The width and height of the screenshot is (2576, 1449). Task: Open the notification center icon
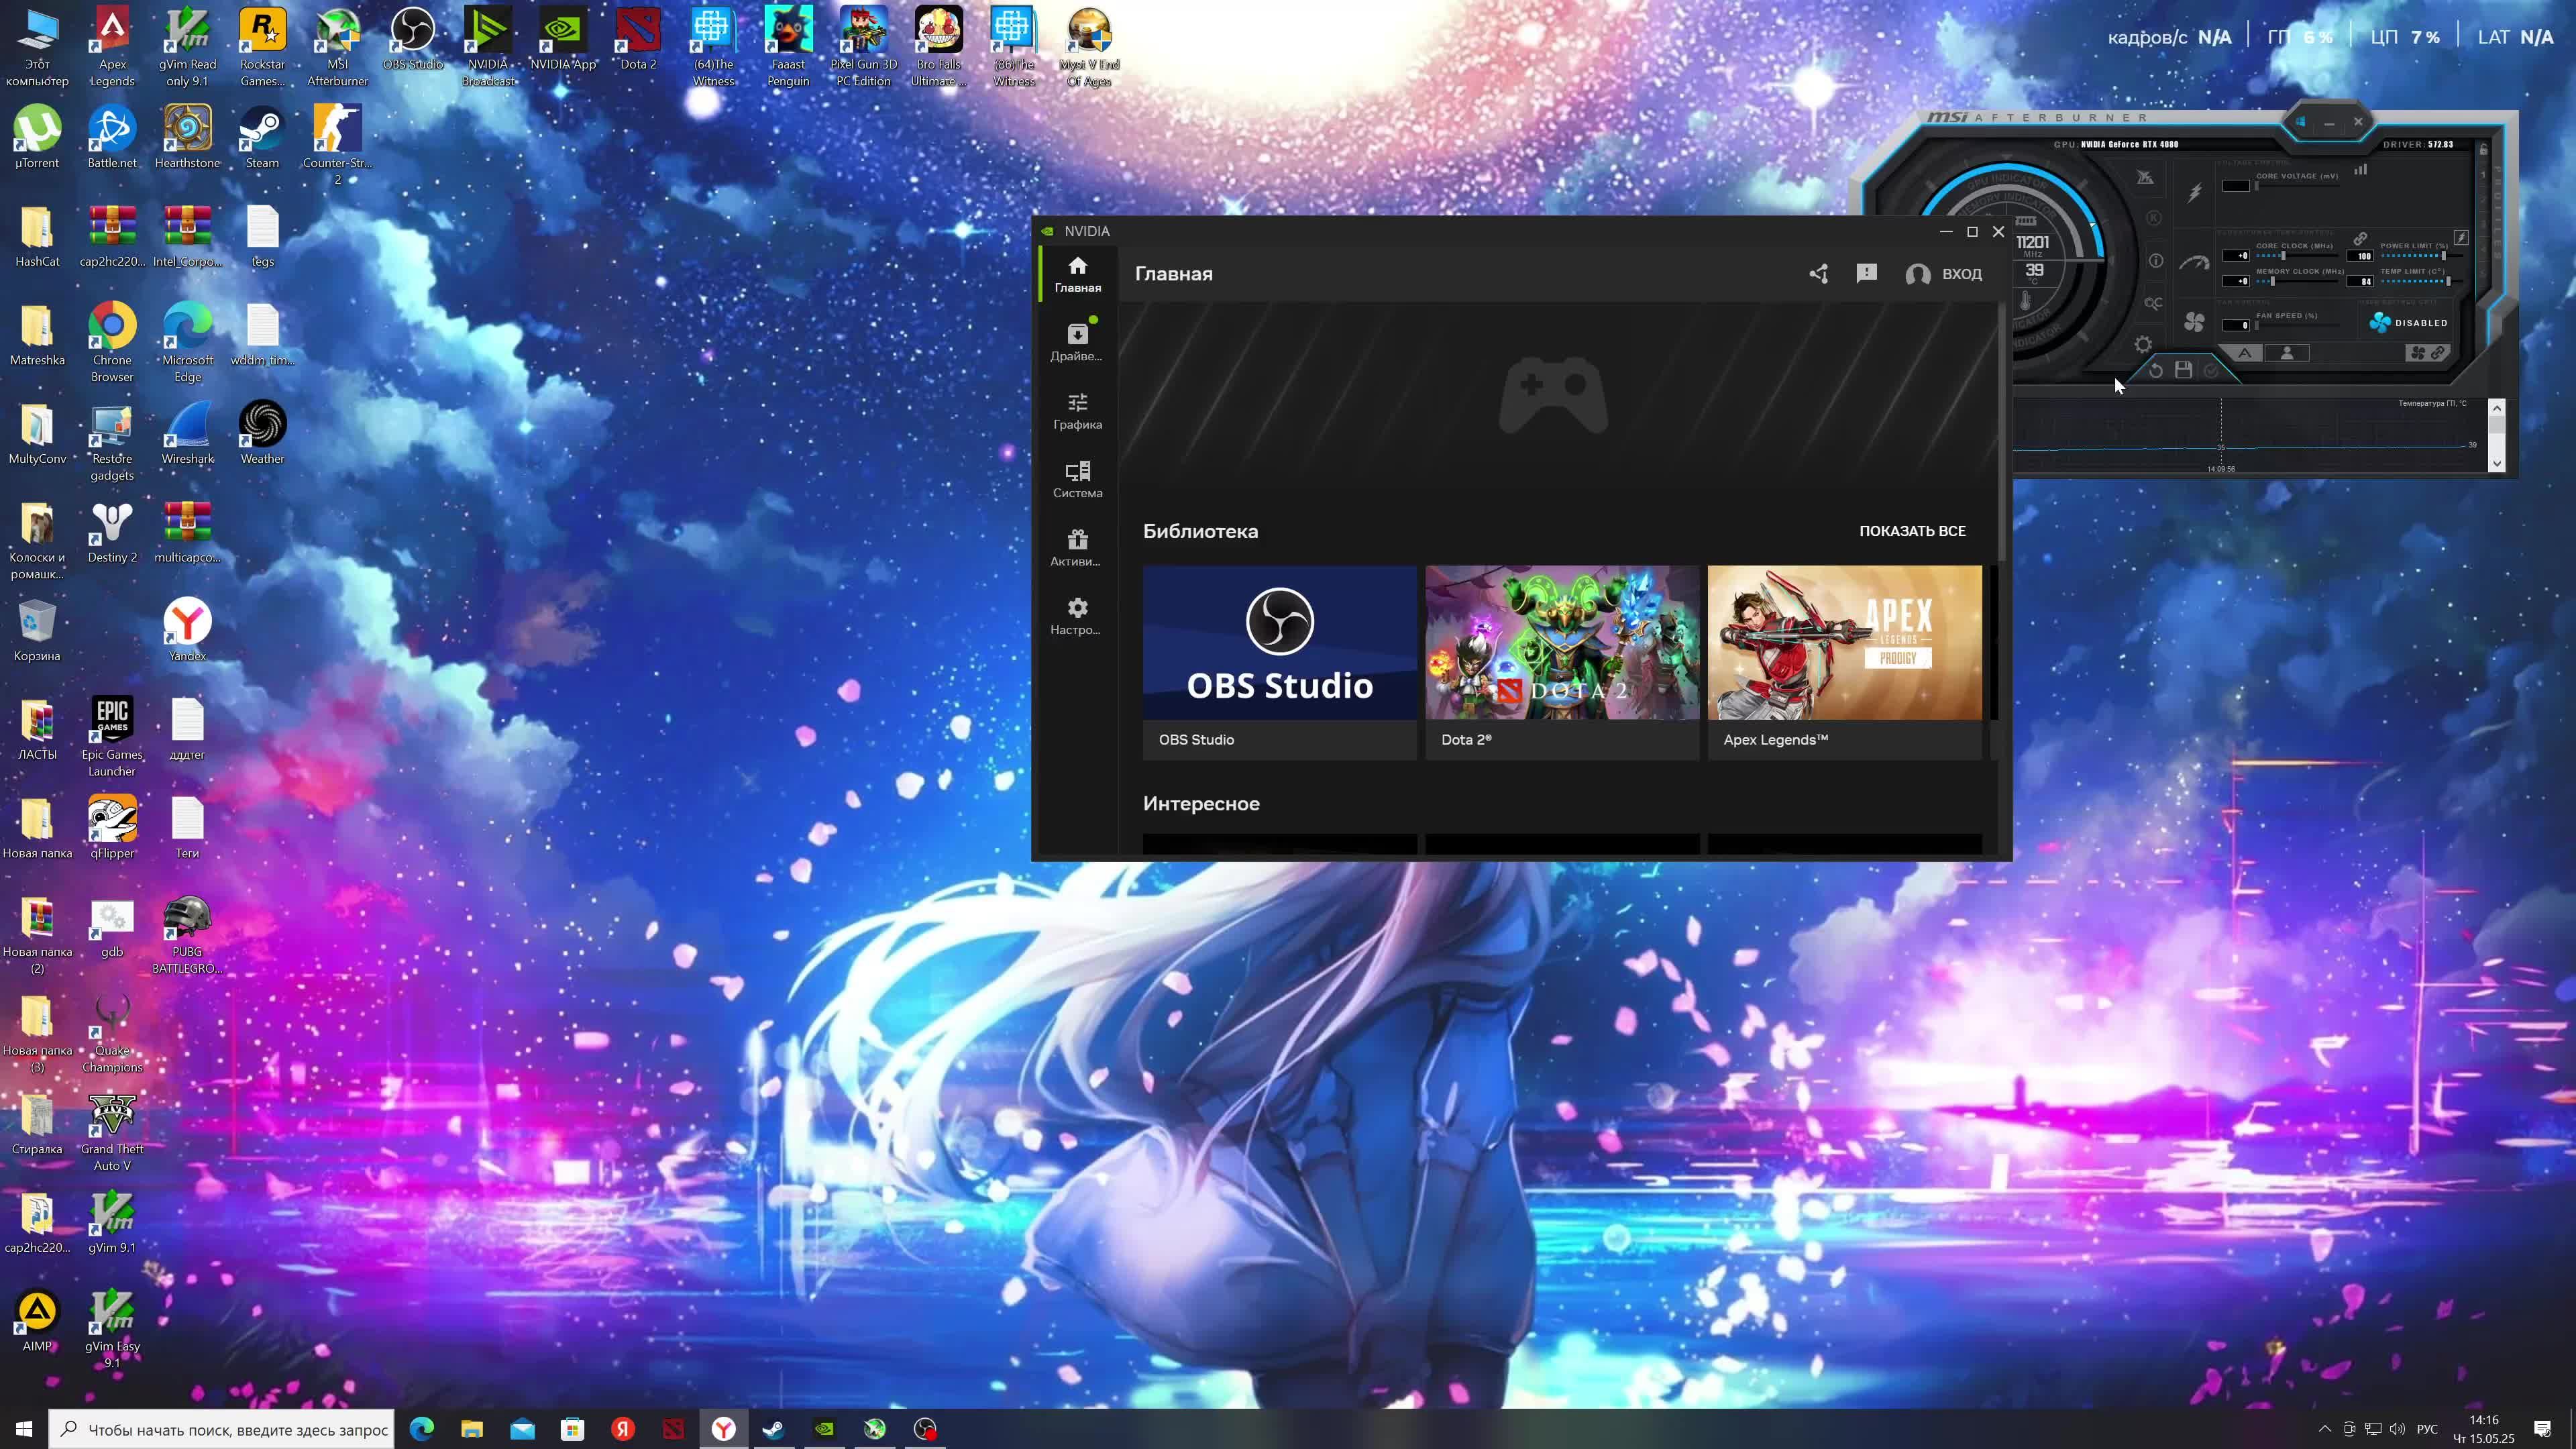tap(2542, 1429)
